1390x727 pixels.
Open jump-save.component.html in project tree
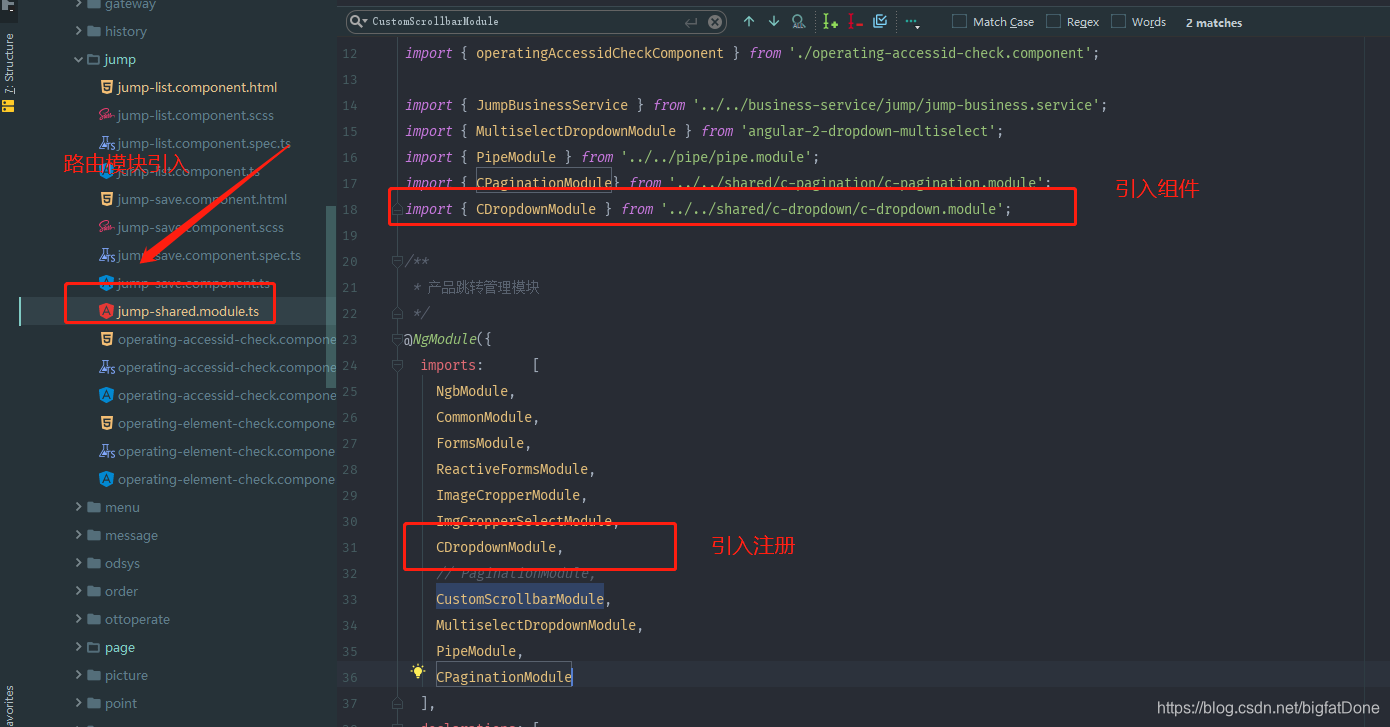coord(202,199)
